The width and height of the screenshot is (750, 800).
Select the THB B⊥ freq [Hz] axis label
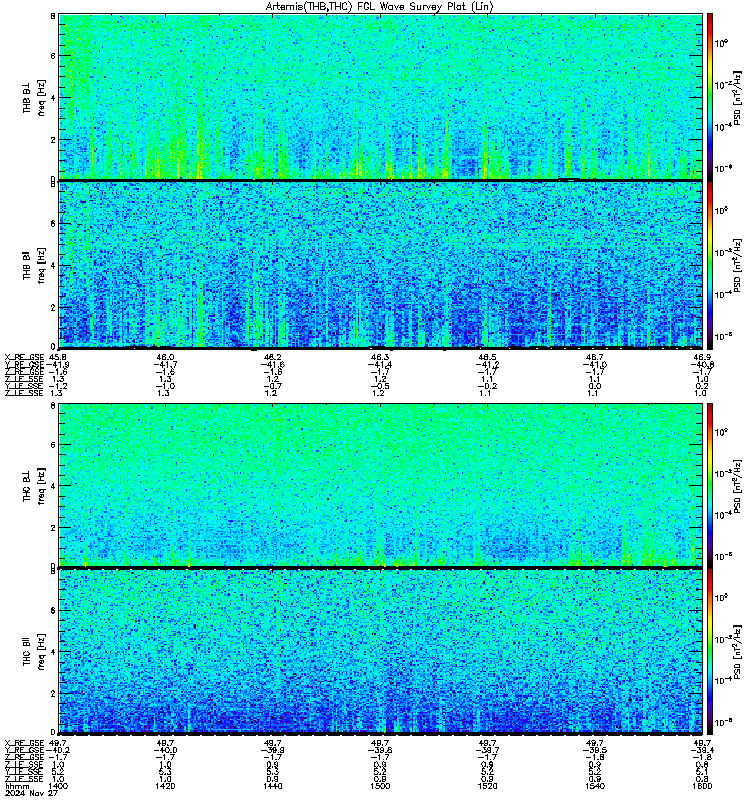click(x=34, y=97)
